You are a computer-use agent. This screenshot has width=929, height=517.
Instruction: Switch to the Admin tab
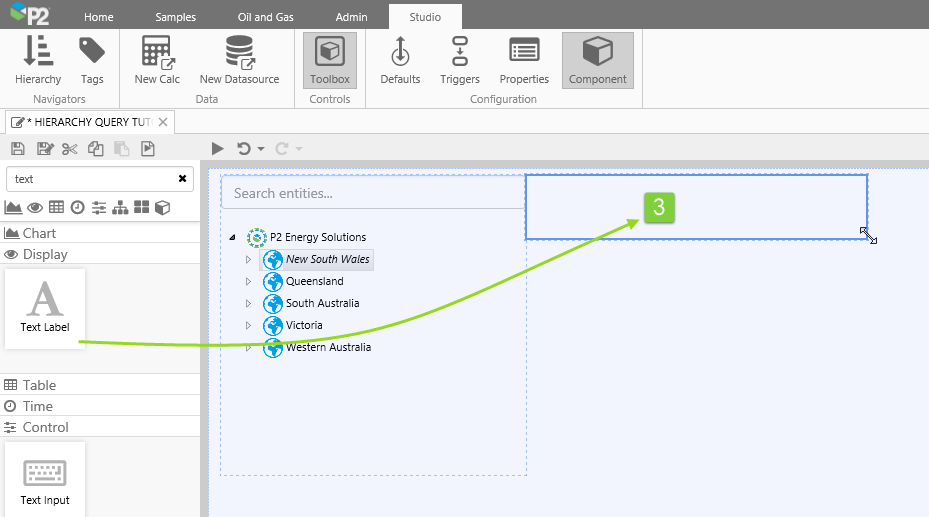click(x=351, y=17)
